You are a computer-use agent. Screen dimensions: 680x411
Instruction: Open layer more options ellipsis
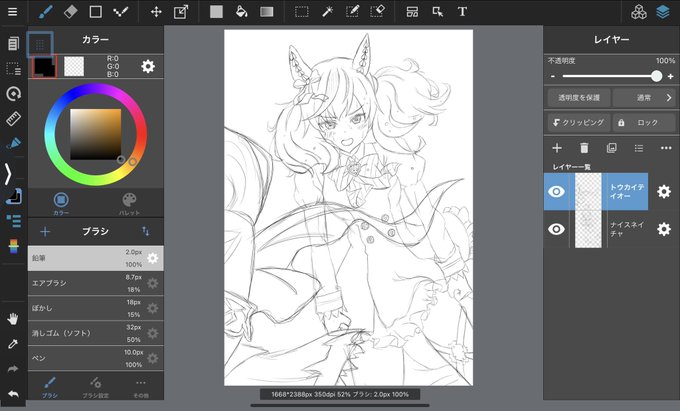click(666, 148)
